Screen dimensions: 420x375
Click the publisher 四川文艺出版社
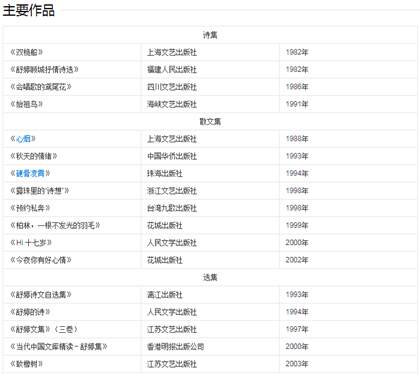(172, 87)
